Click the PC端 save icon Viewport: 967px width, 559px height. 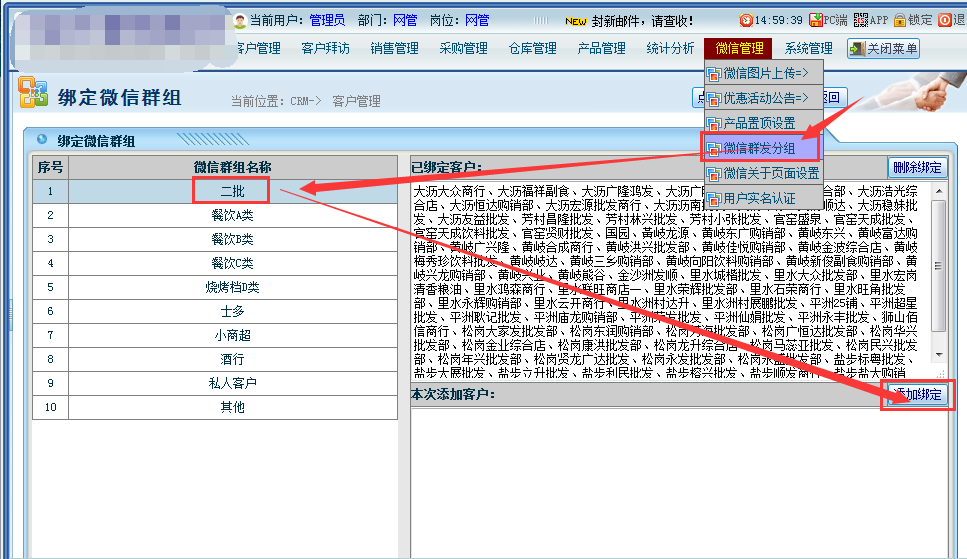(815, 20)
